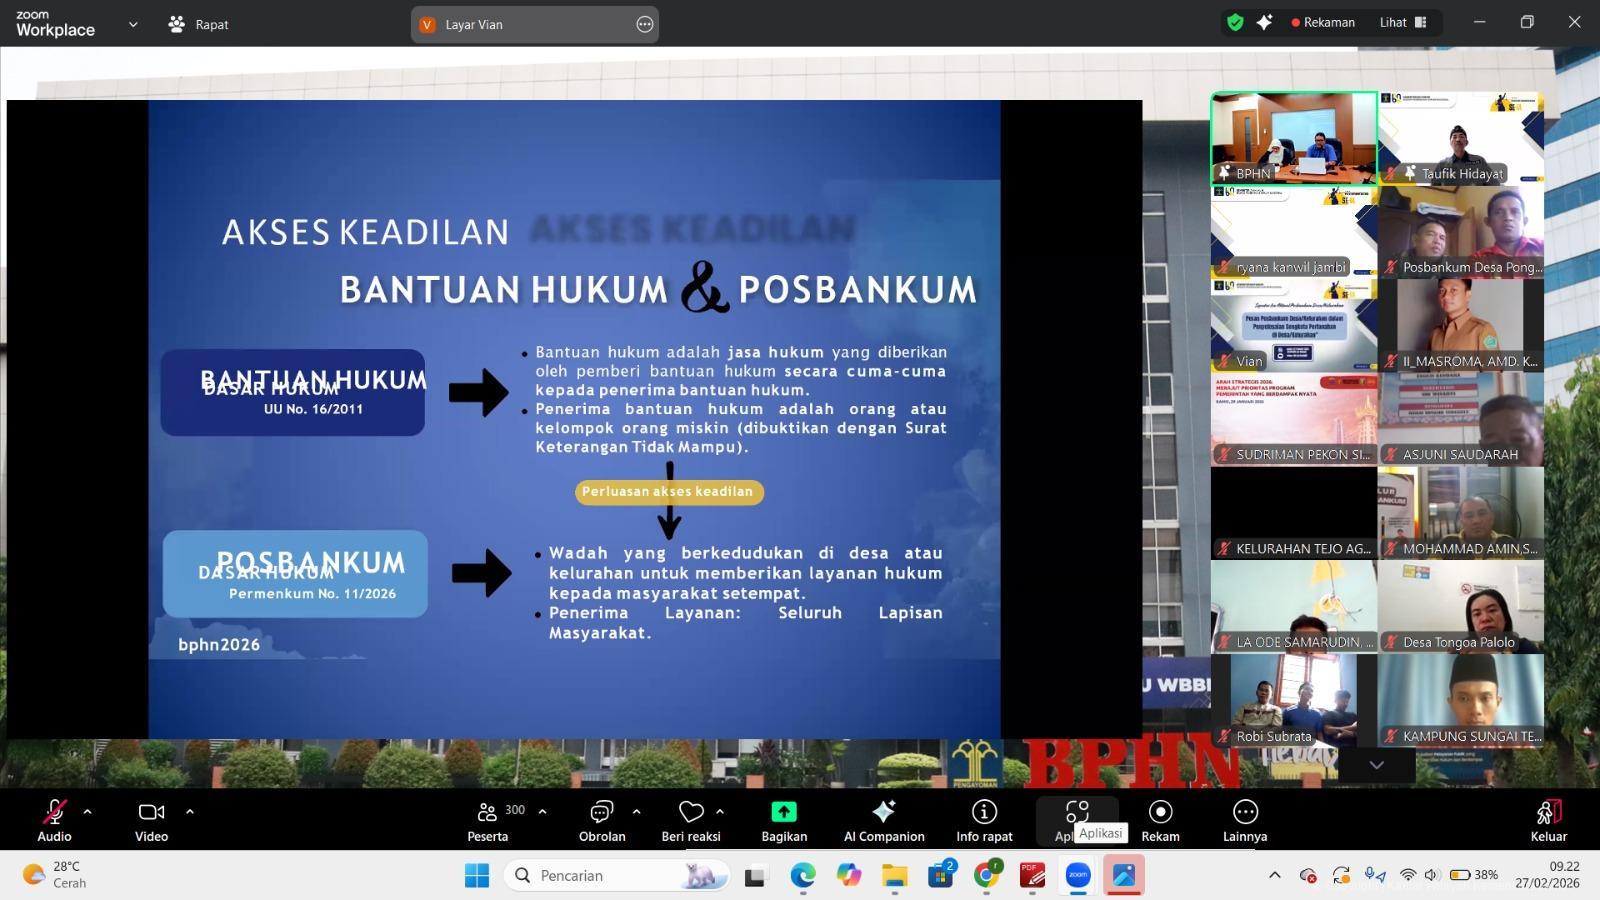Image resolution: width=1600 pixels, height=900 pixels.
Task: Open the Obrolan chat panel
Action: coord(601,820)
